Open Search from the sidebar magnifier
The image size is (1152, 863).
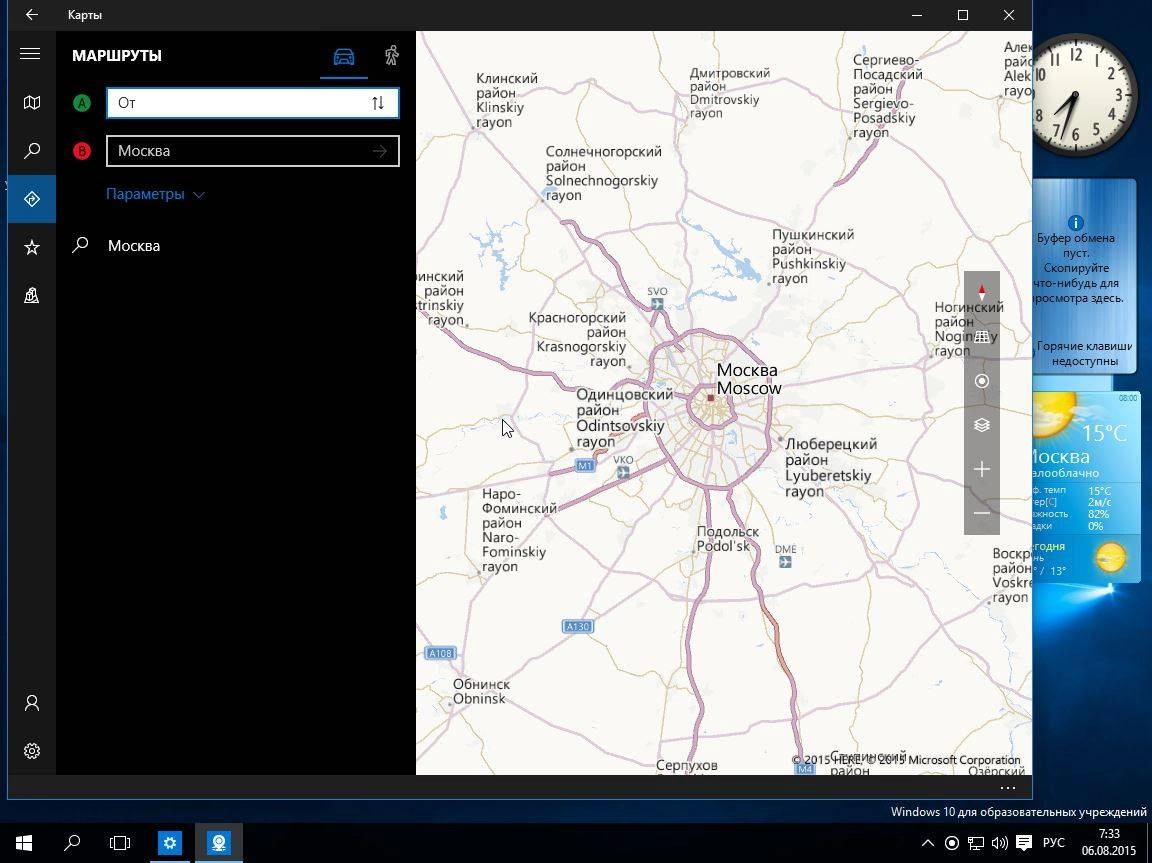click(32, 151)
